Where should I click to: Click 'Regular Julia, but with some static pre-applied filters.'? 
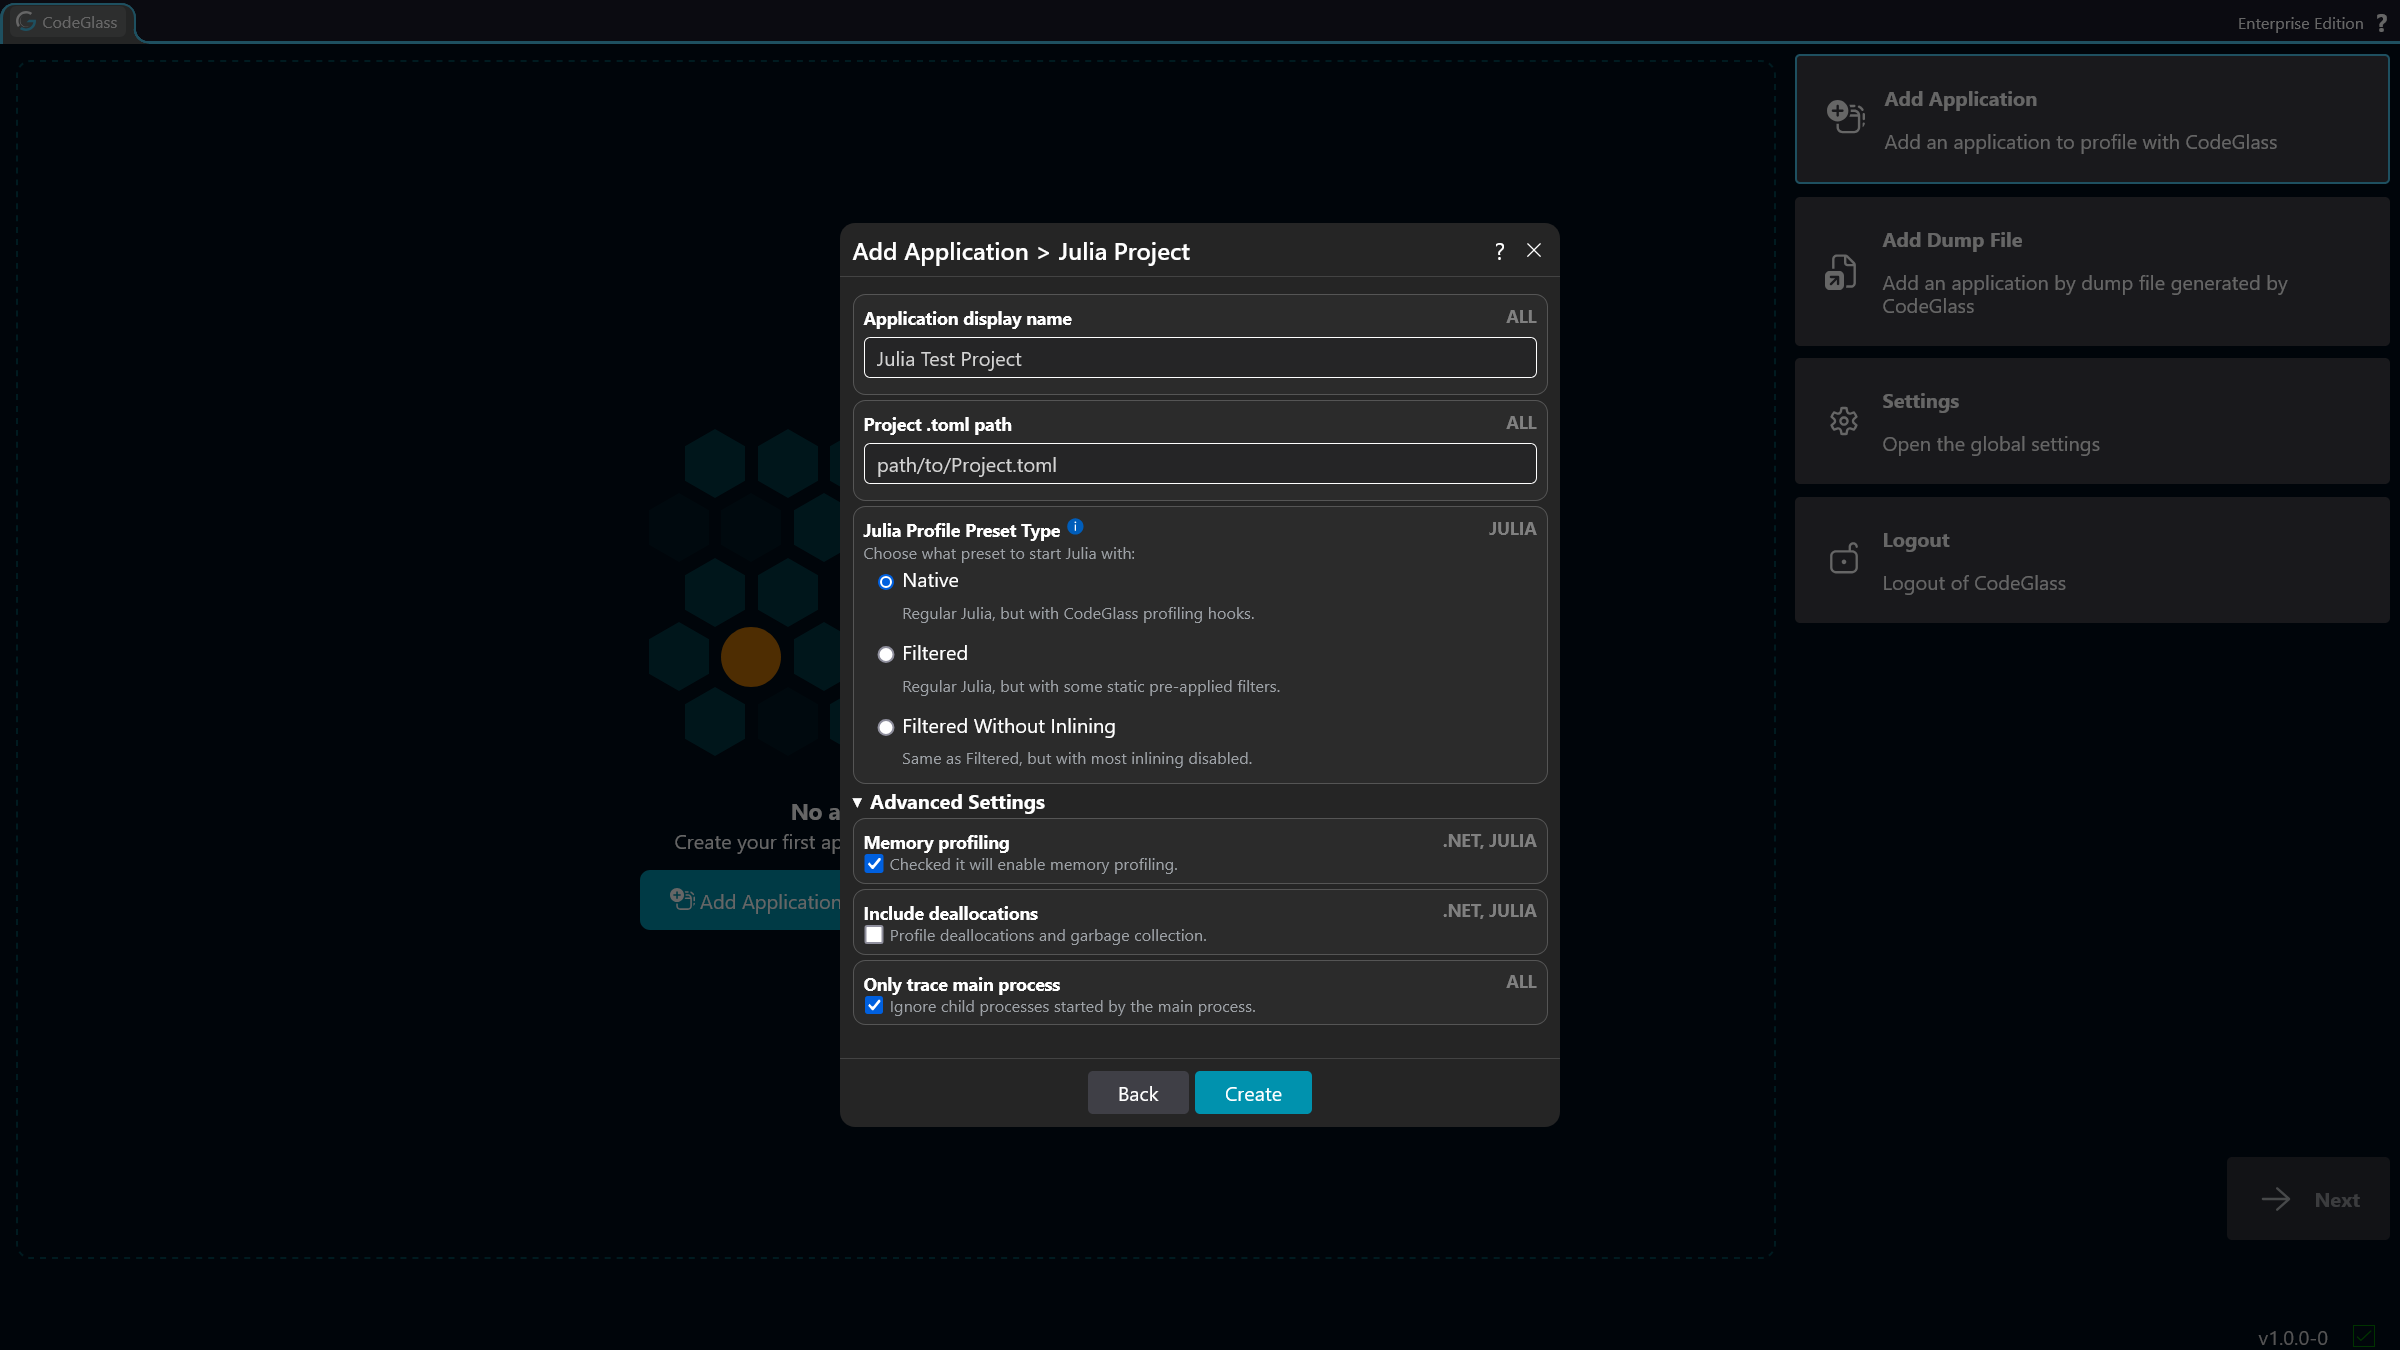point(1091,687)
